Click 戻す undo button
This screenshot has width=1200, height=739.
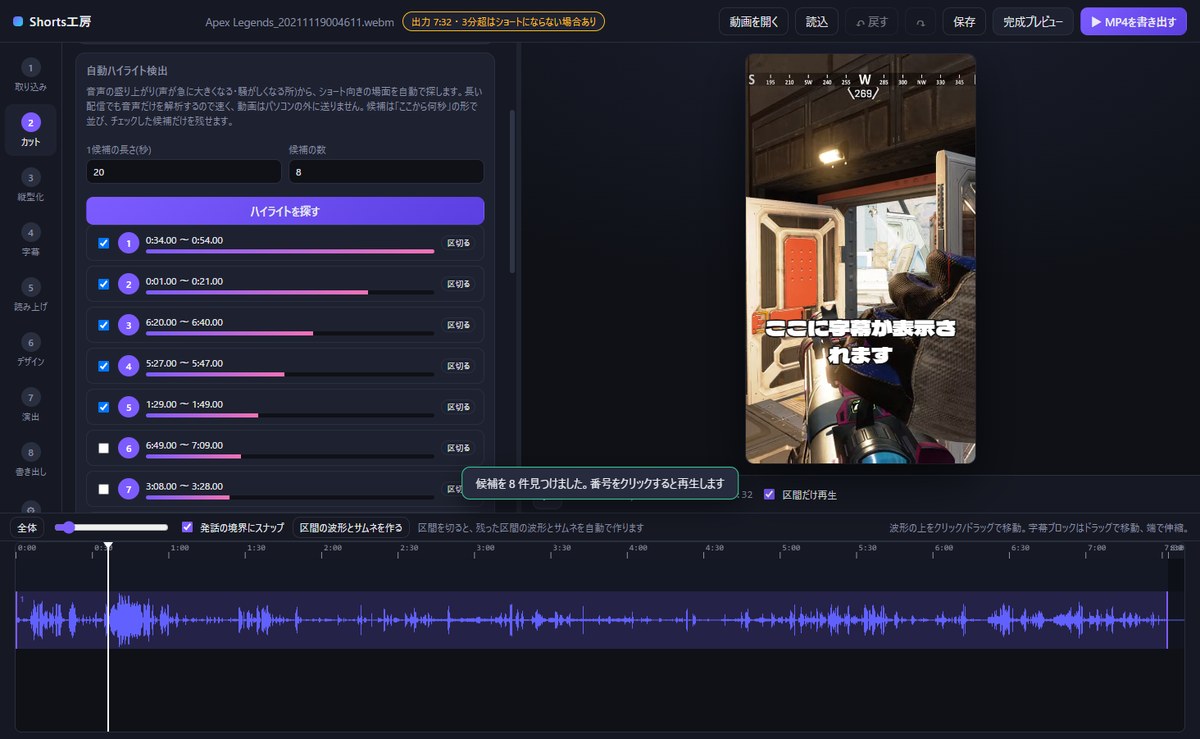871,21
